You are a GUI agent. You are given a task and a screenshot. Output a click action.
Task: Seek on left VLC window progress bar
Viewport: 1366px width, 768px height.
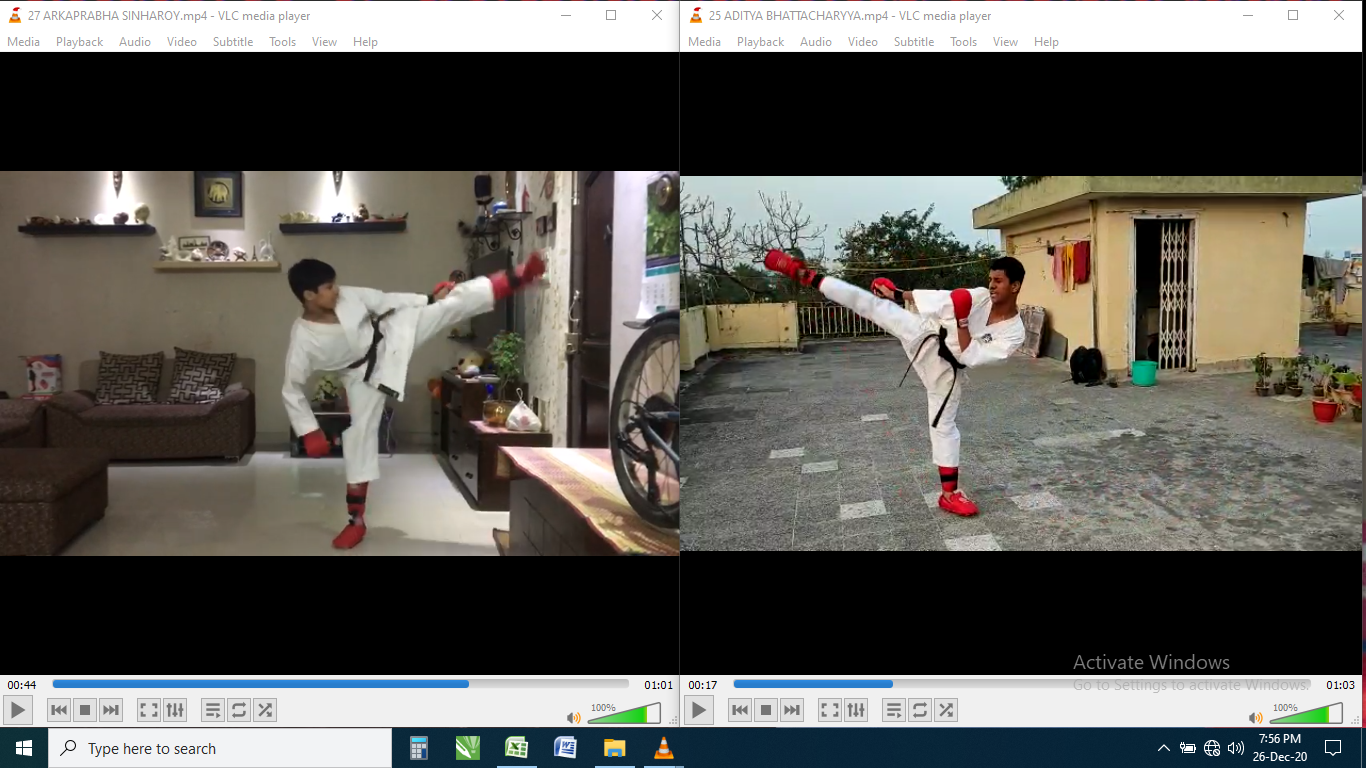[x=341, y=684]
